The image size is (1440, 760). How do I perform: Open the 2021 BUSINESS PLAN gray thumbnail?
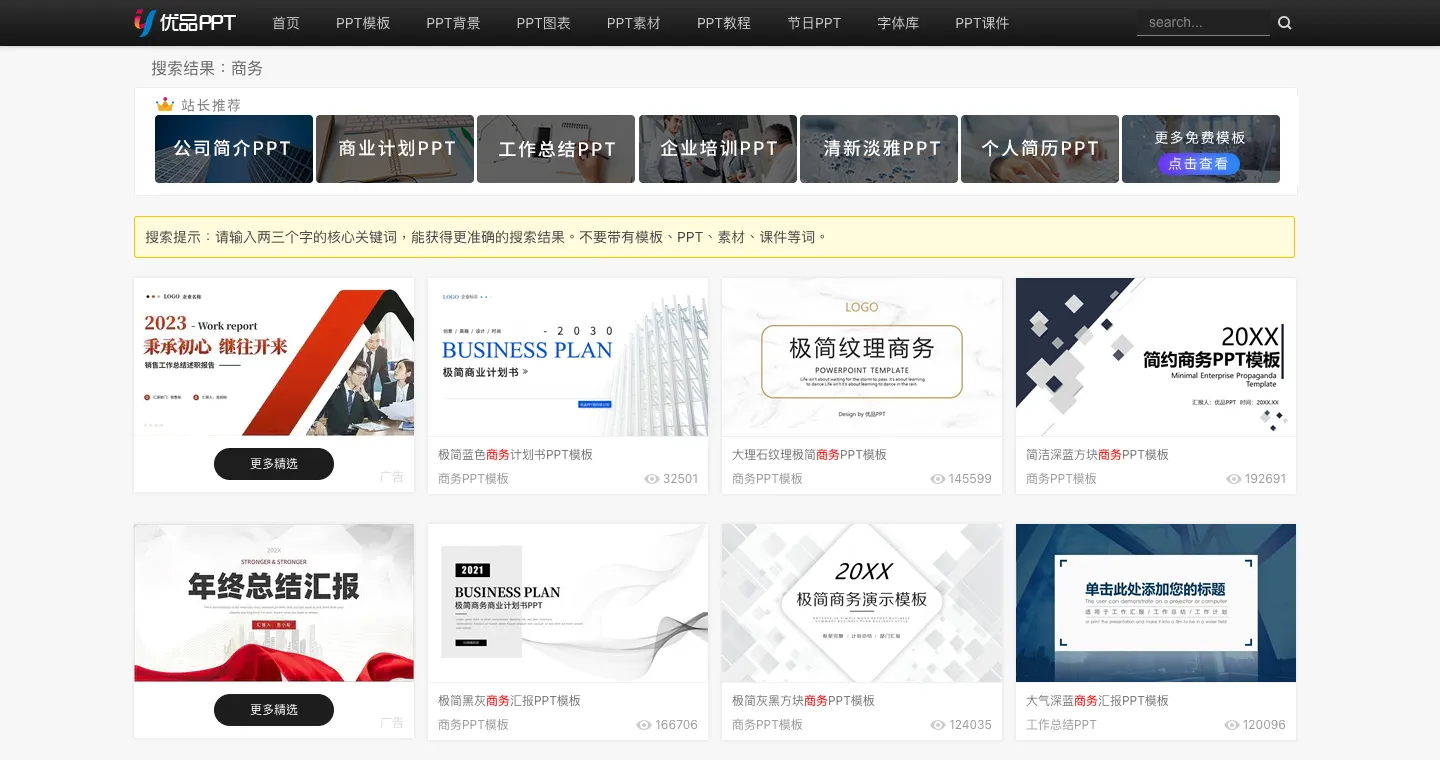568,603
